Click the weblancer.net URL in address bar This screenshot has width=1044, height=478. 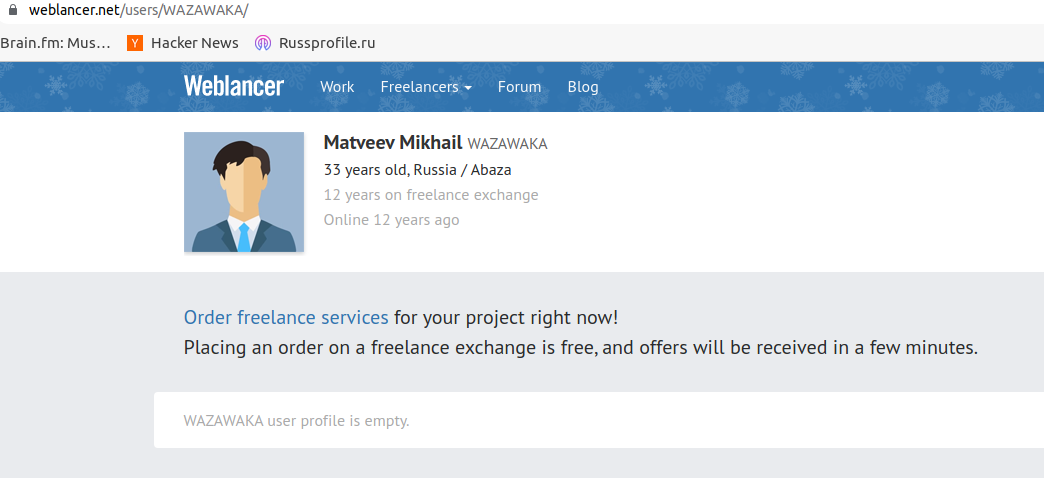[138, 11]
